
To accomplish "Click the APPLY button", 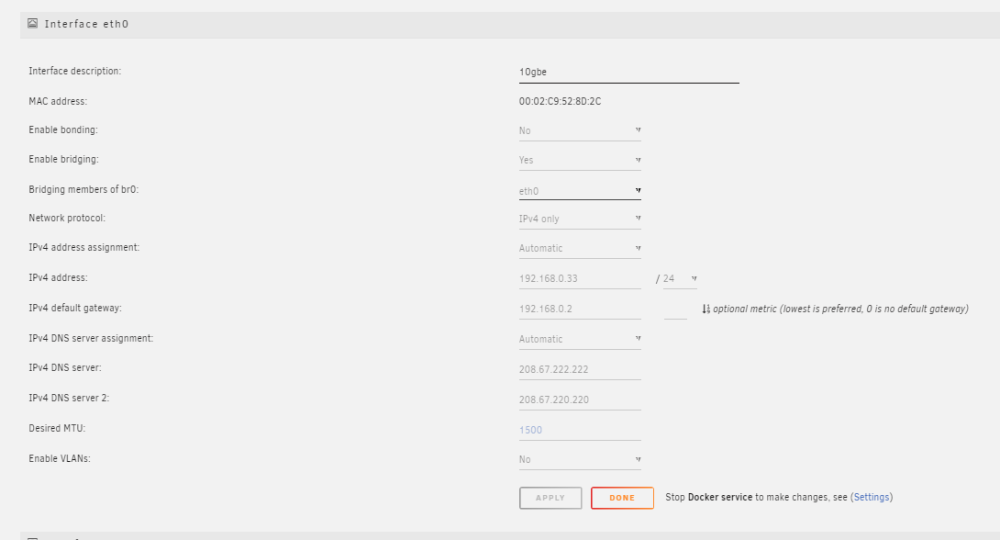I will tap(550, 498).
